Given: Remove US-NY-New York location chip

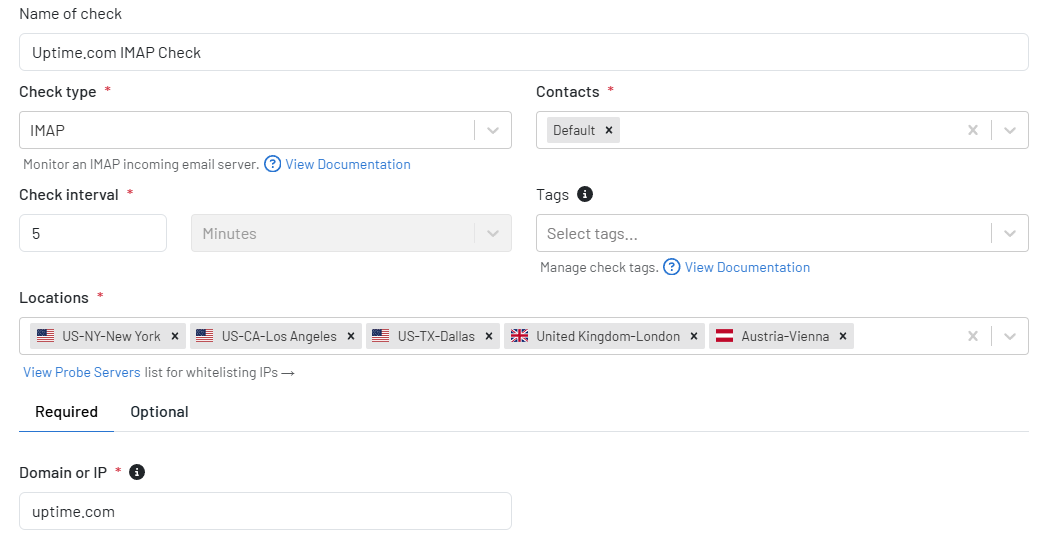Looking at the screenshot, I should point(175,336).
